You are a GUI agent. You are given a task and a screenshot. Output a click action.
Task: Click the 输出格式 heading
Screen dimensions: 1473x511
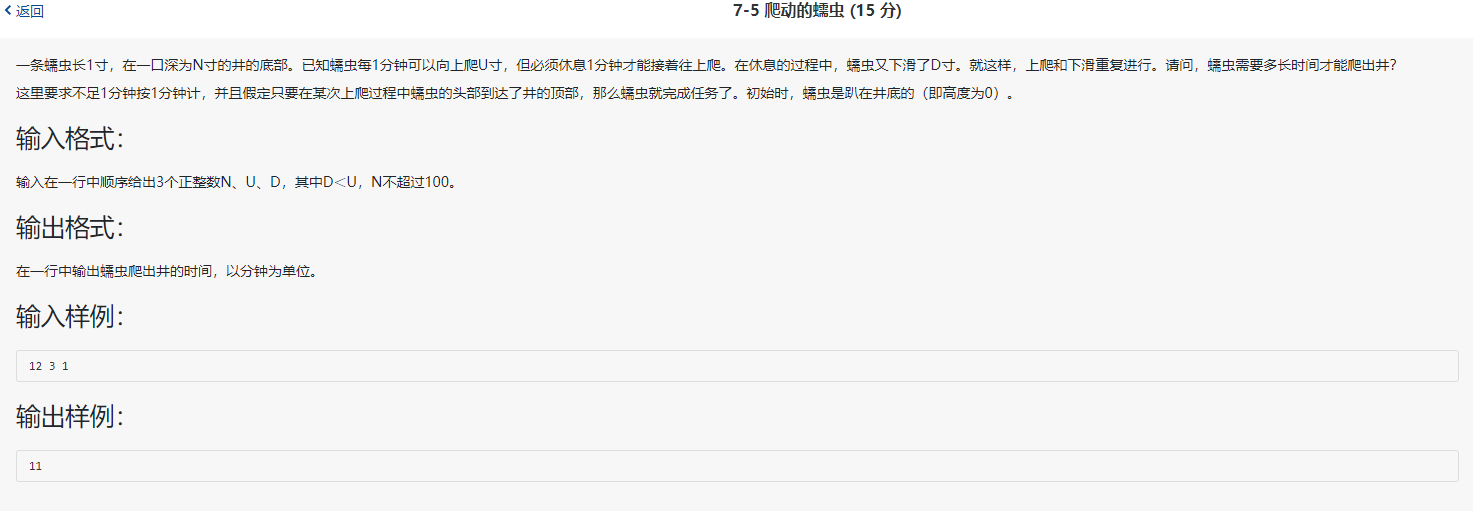click(x=70, y=227)
